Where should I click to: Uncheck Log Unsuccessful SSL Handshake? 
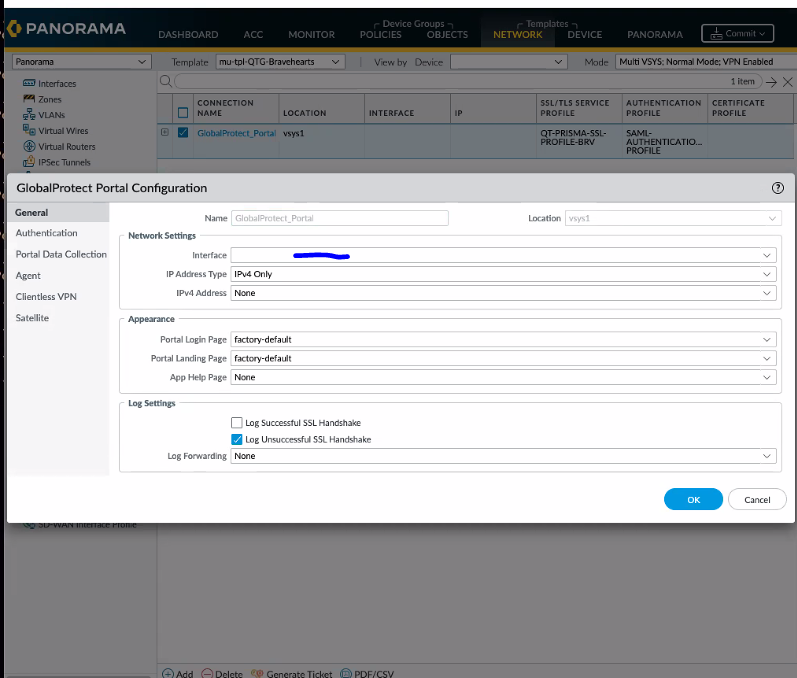(x=236, y=439)
